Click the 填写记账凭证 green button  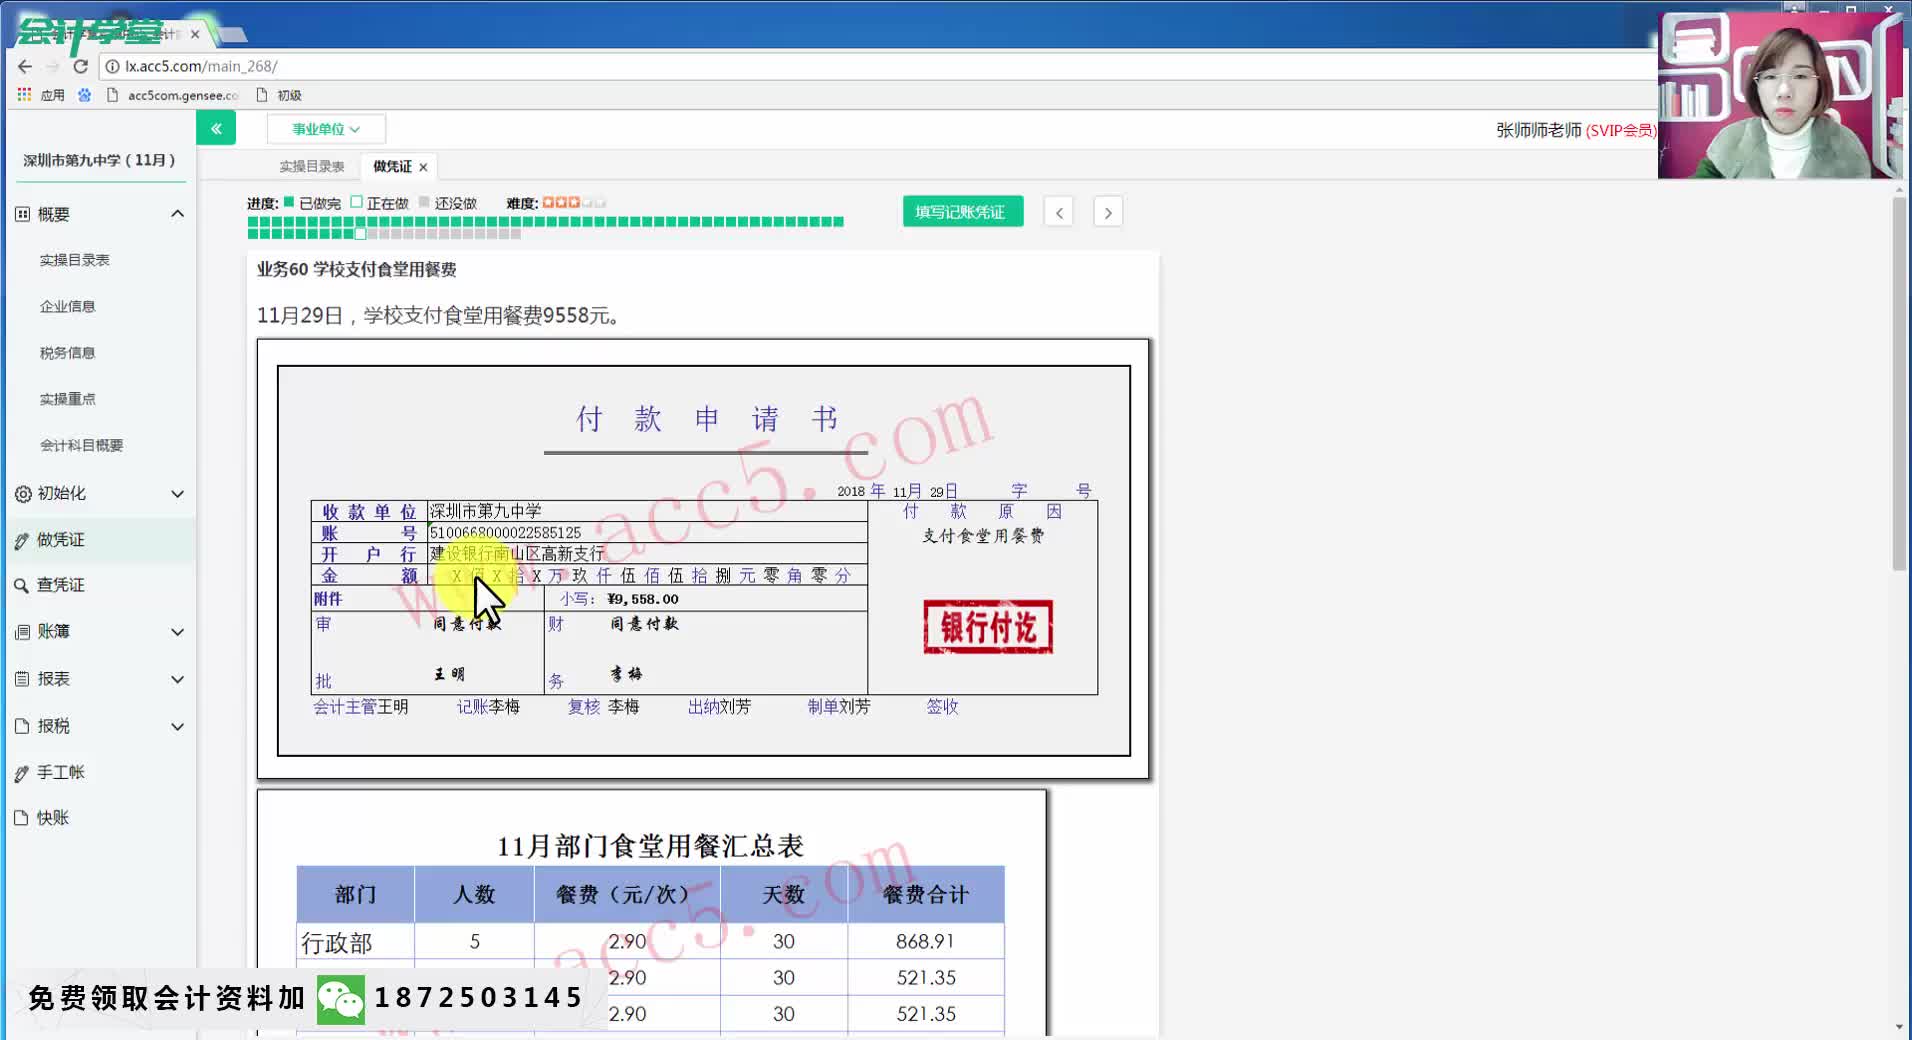[961, 211]
